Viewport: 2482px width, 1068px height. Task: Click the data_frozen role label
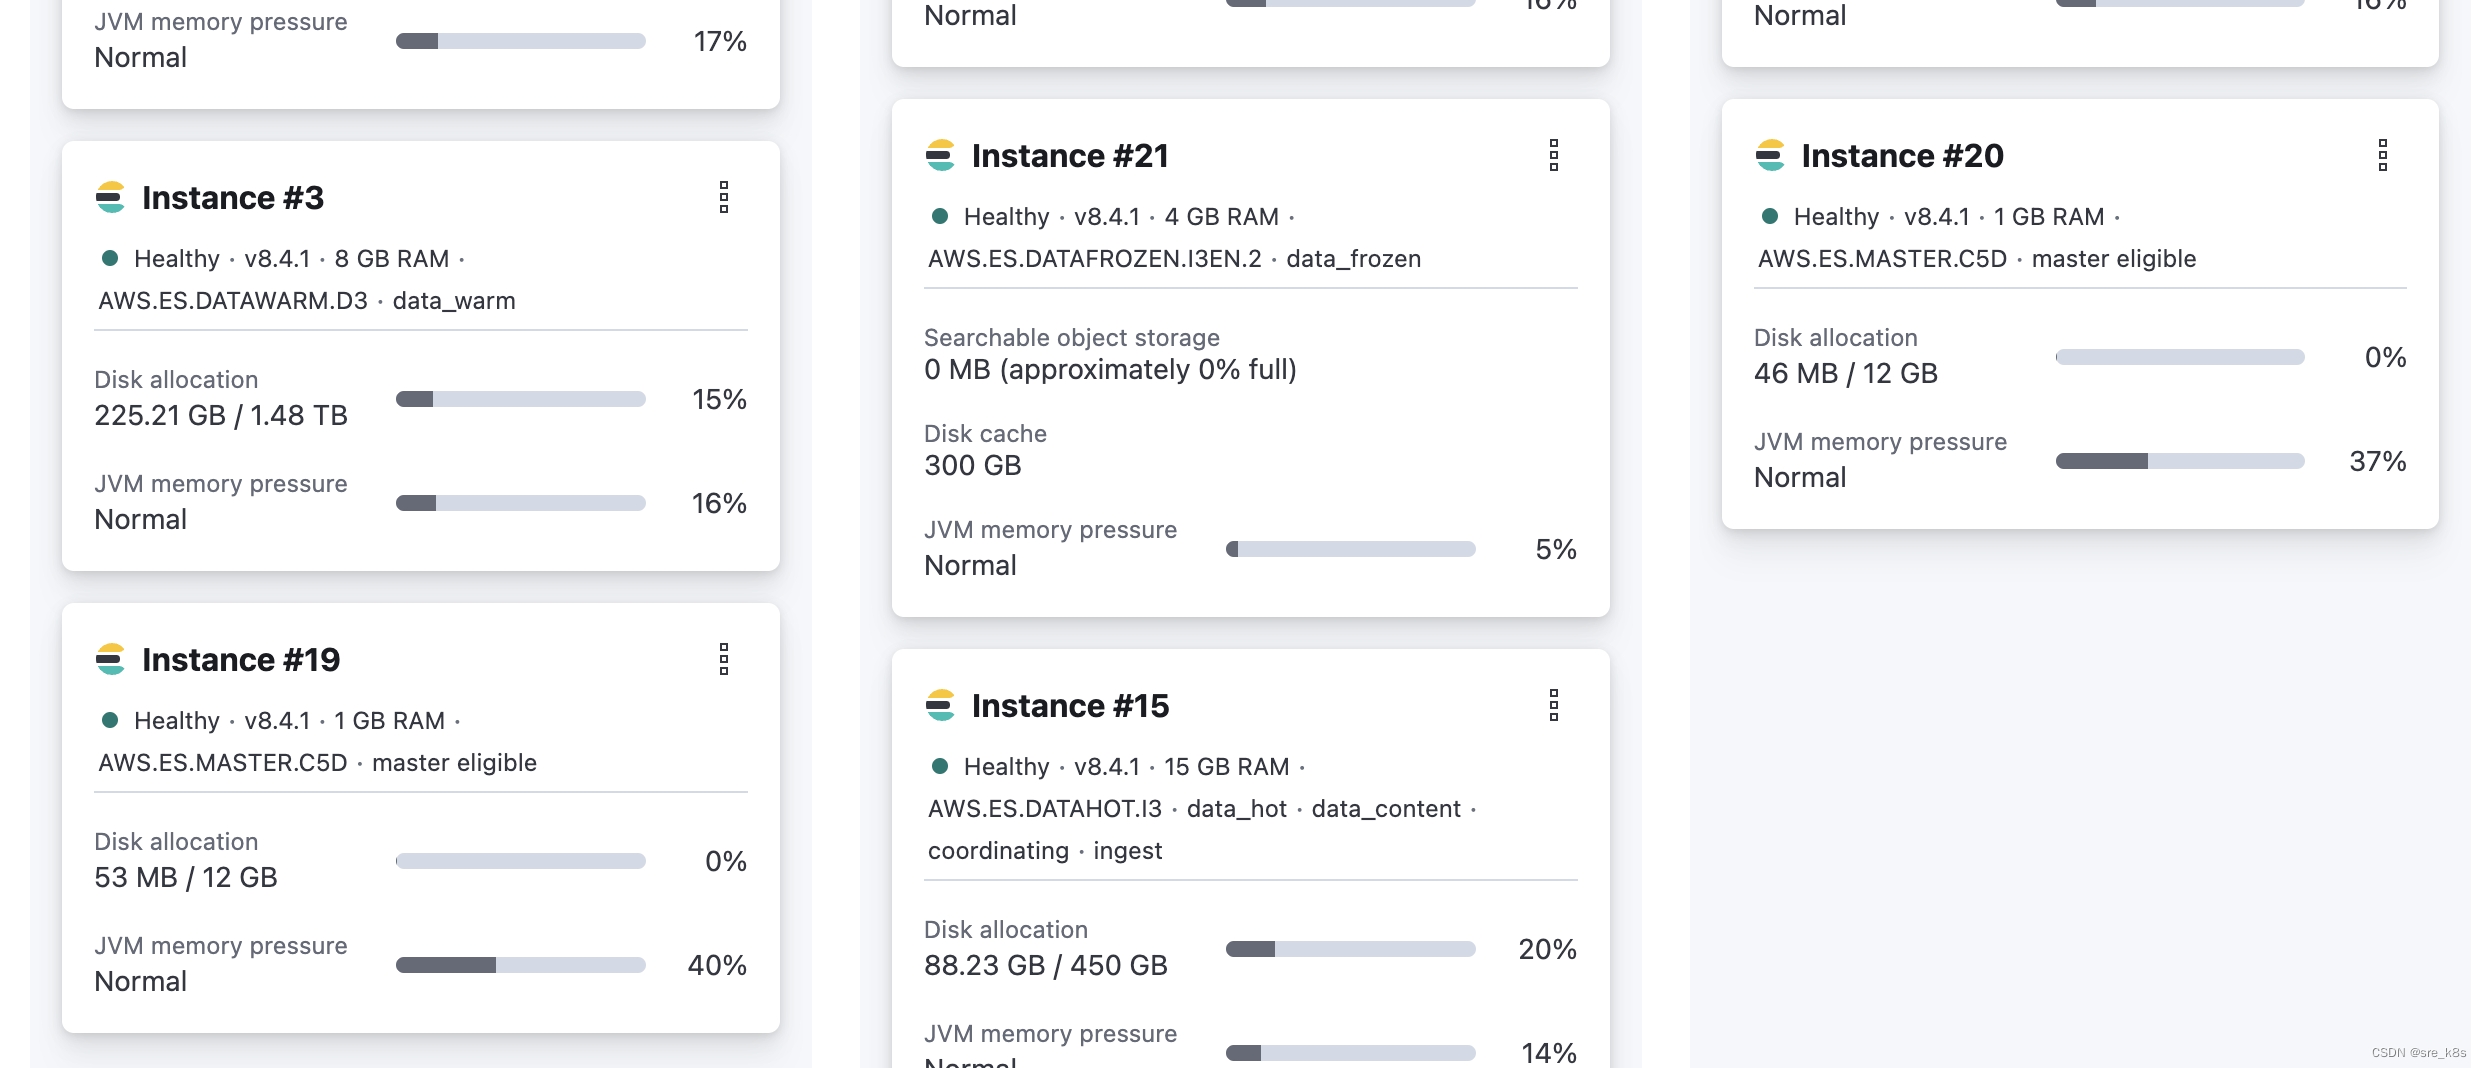coord(1354,259)
